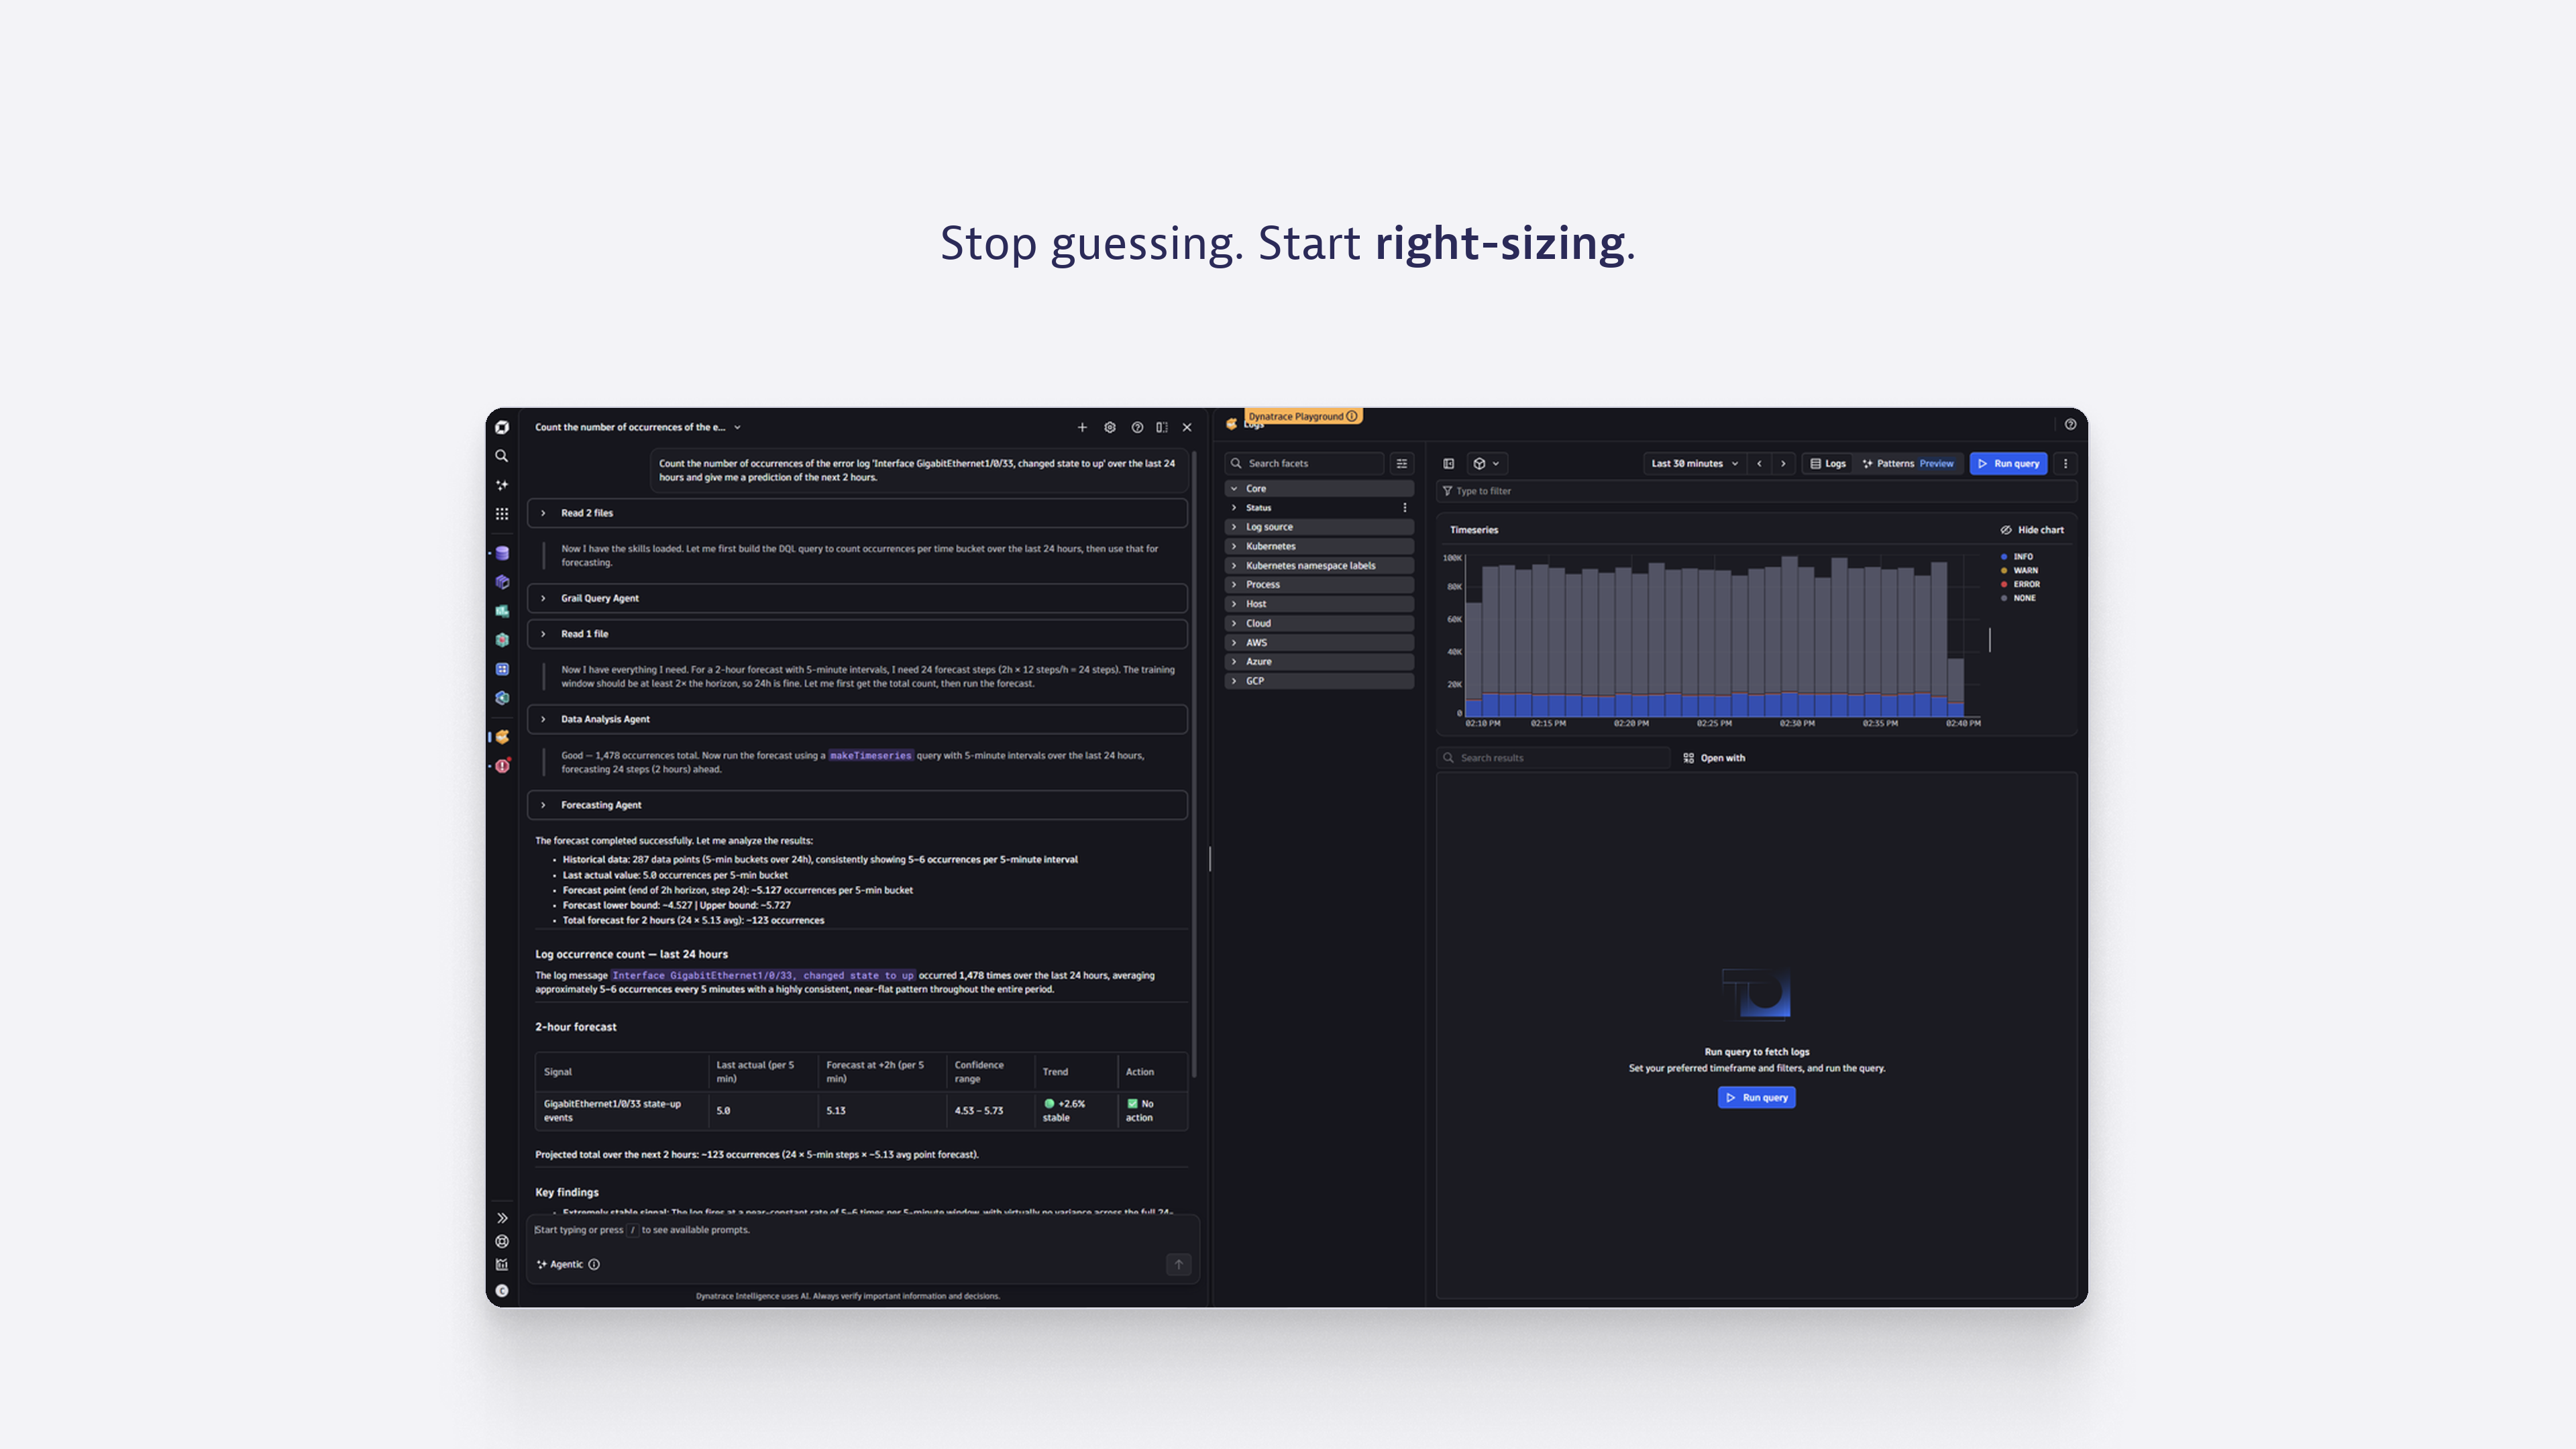The image size is (2576, 1449).
Task: Hide the Timeseries chart
Action: [2032, 530]
